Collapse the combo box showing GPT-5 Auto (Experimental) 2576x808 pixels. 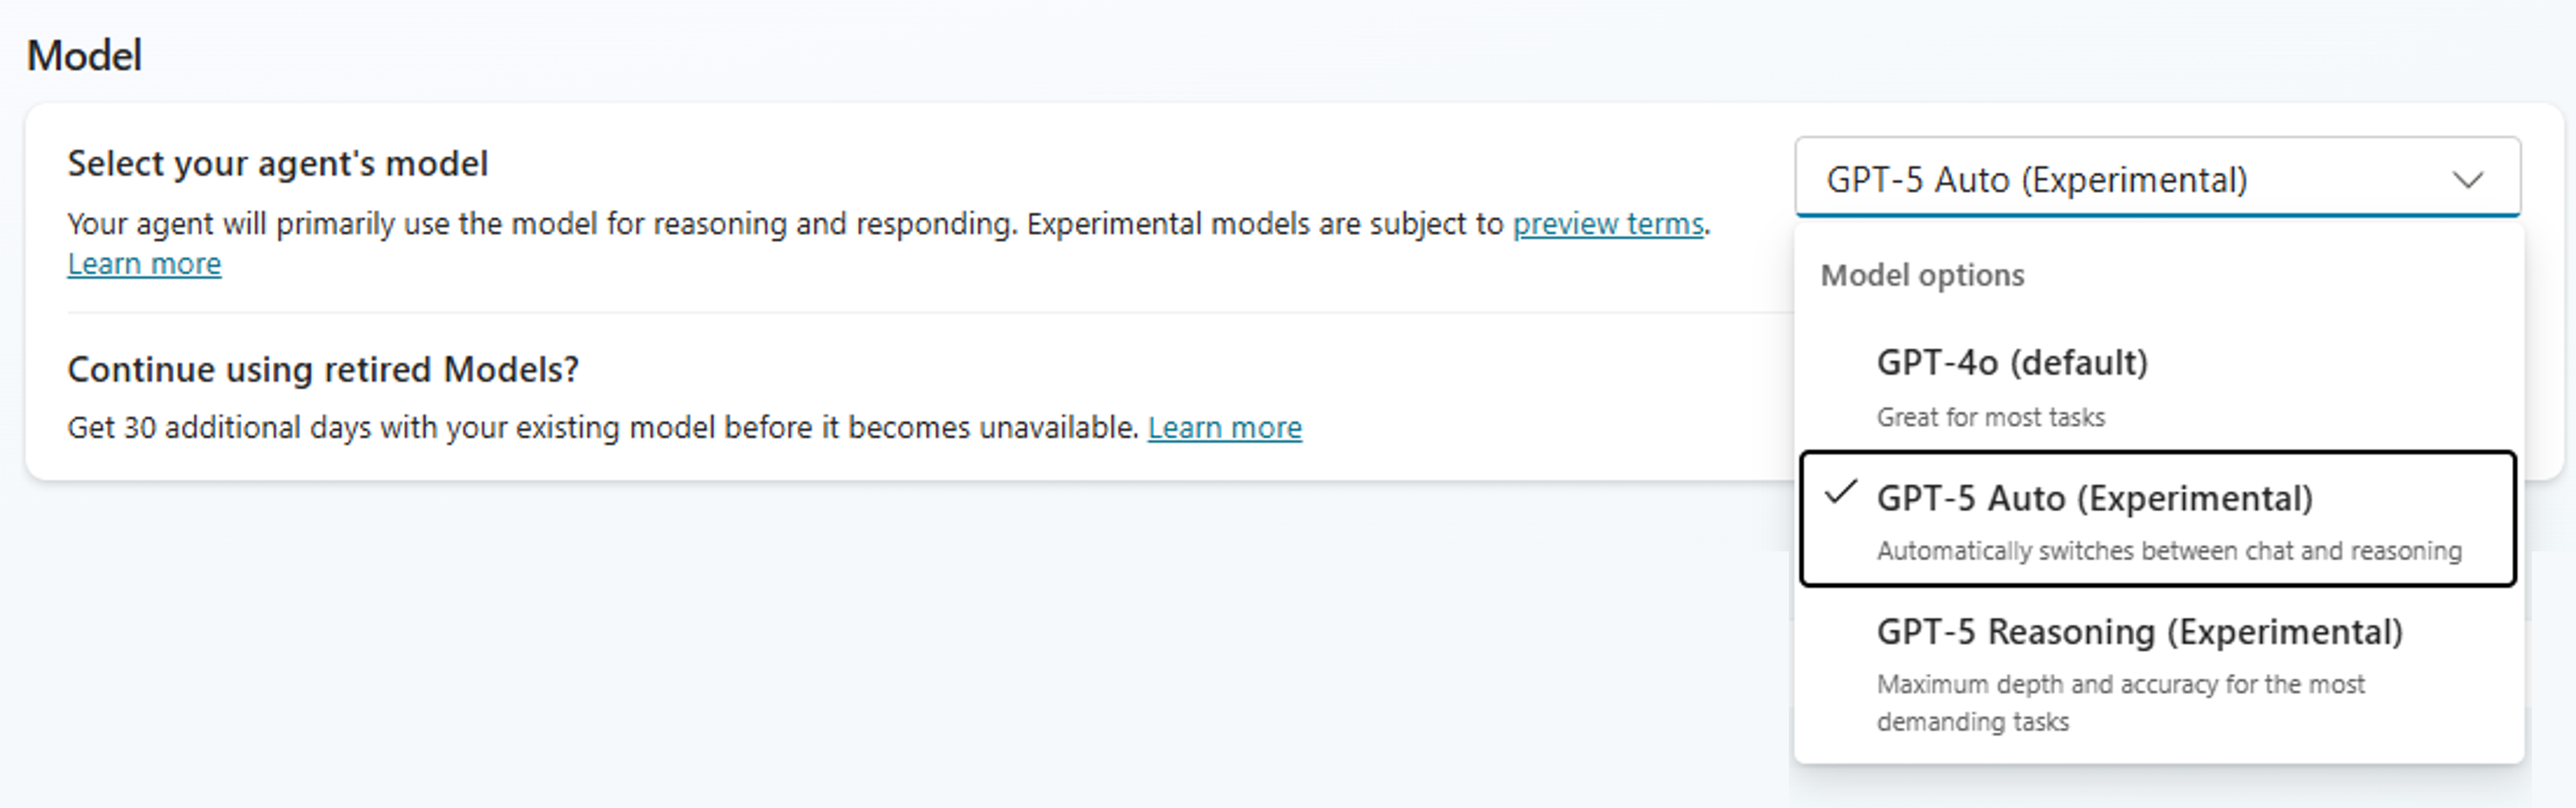[x=2157, y=177]
